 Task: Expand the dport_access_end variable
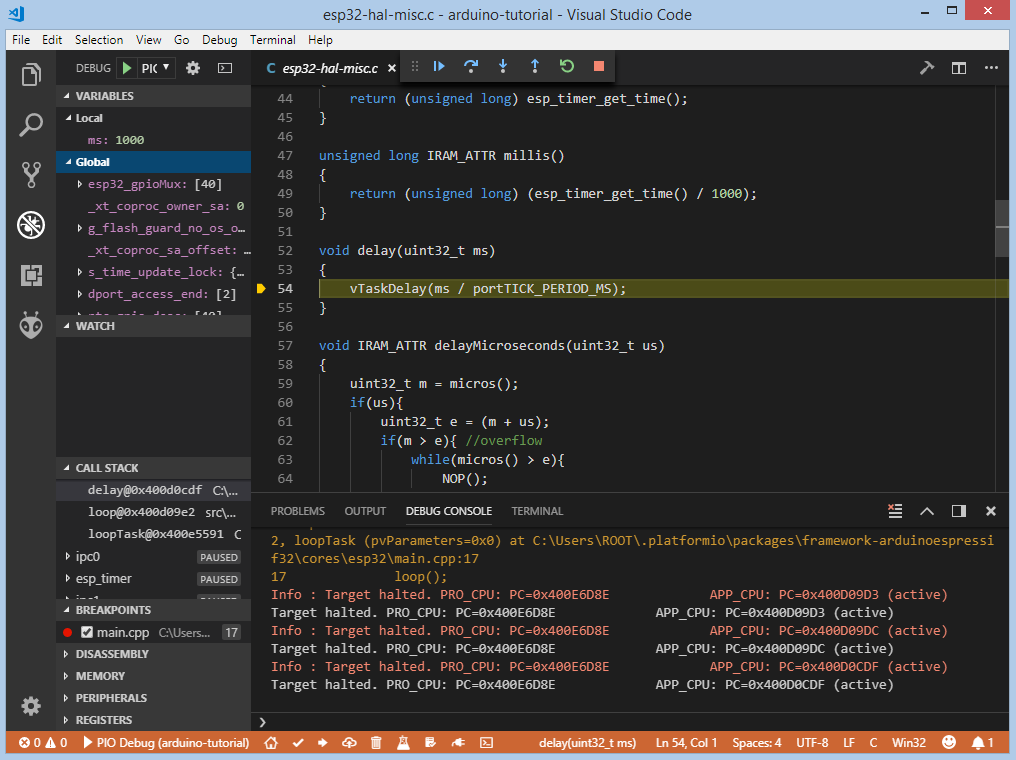(x=79, y=294)
